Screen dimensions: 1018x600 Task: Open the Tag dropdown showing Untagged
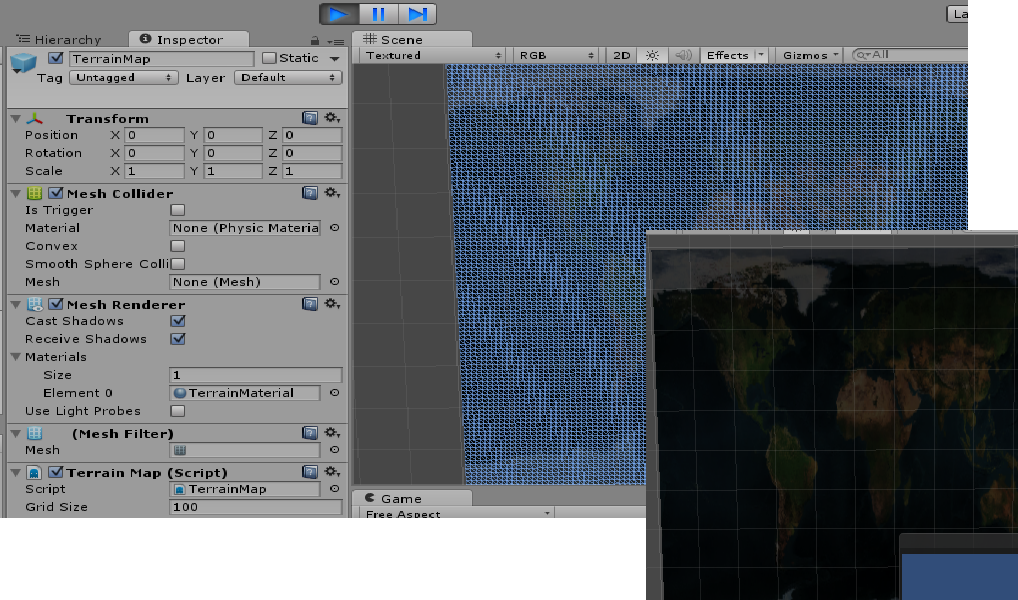[123, 77]
